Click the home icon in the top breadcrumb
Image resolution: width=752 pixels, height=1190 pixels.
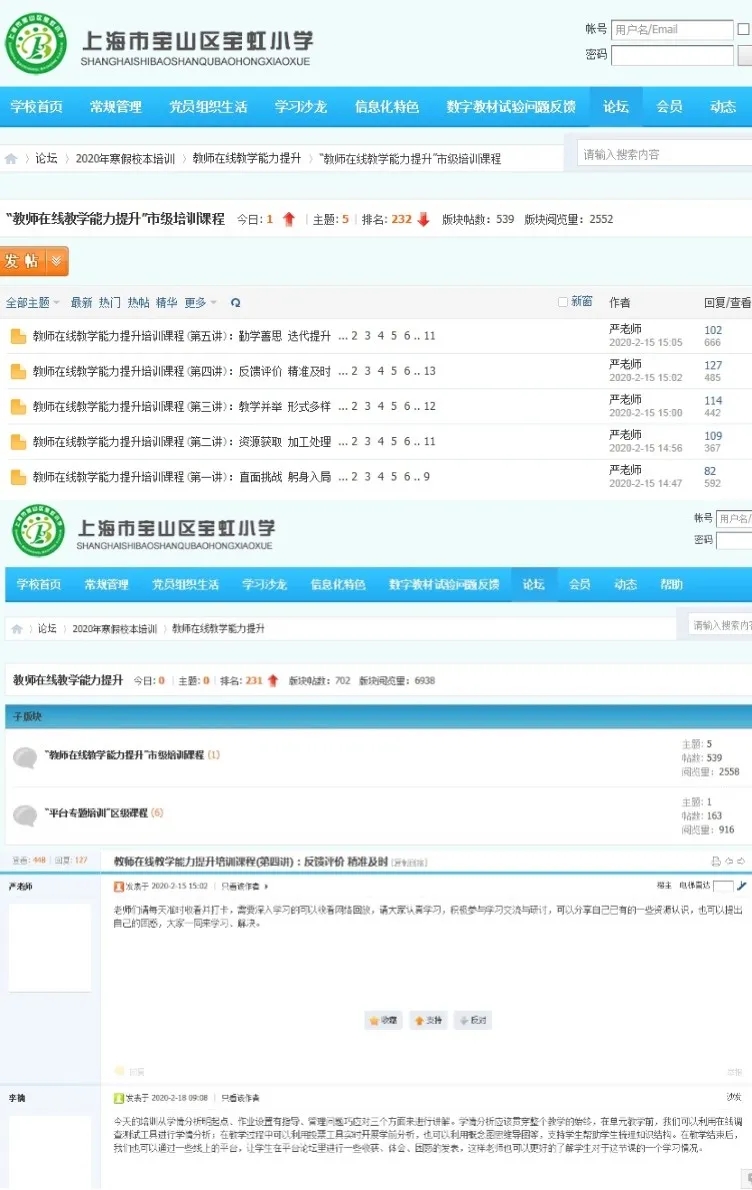[11, 159]
